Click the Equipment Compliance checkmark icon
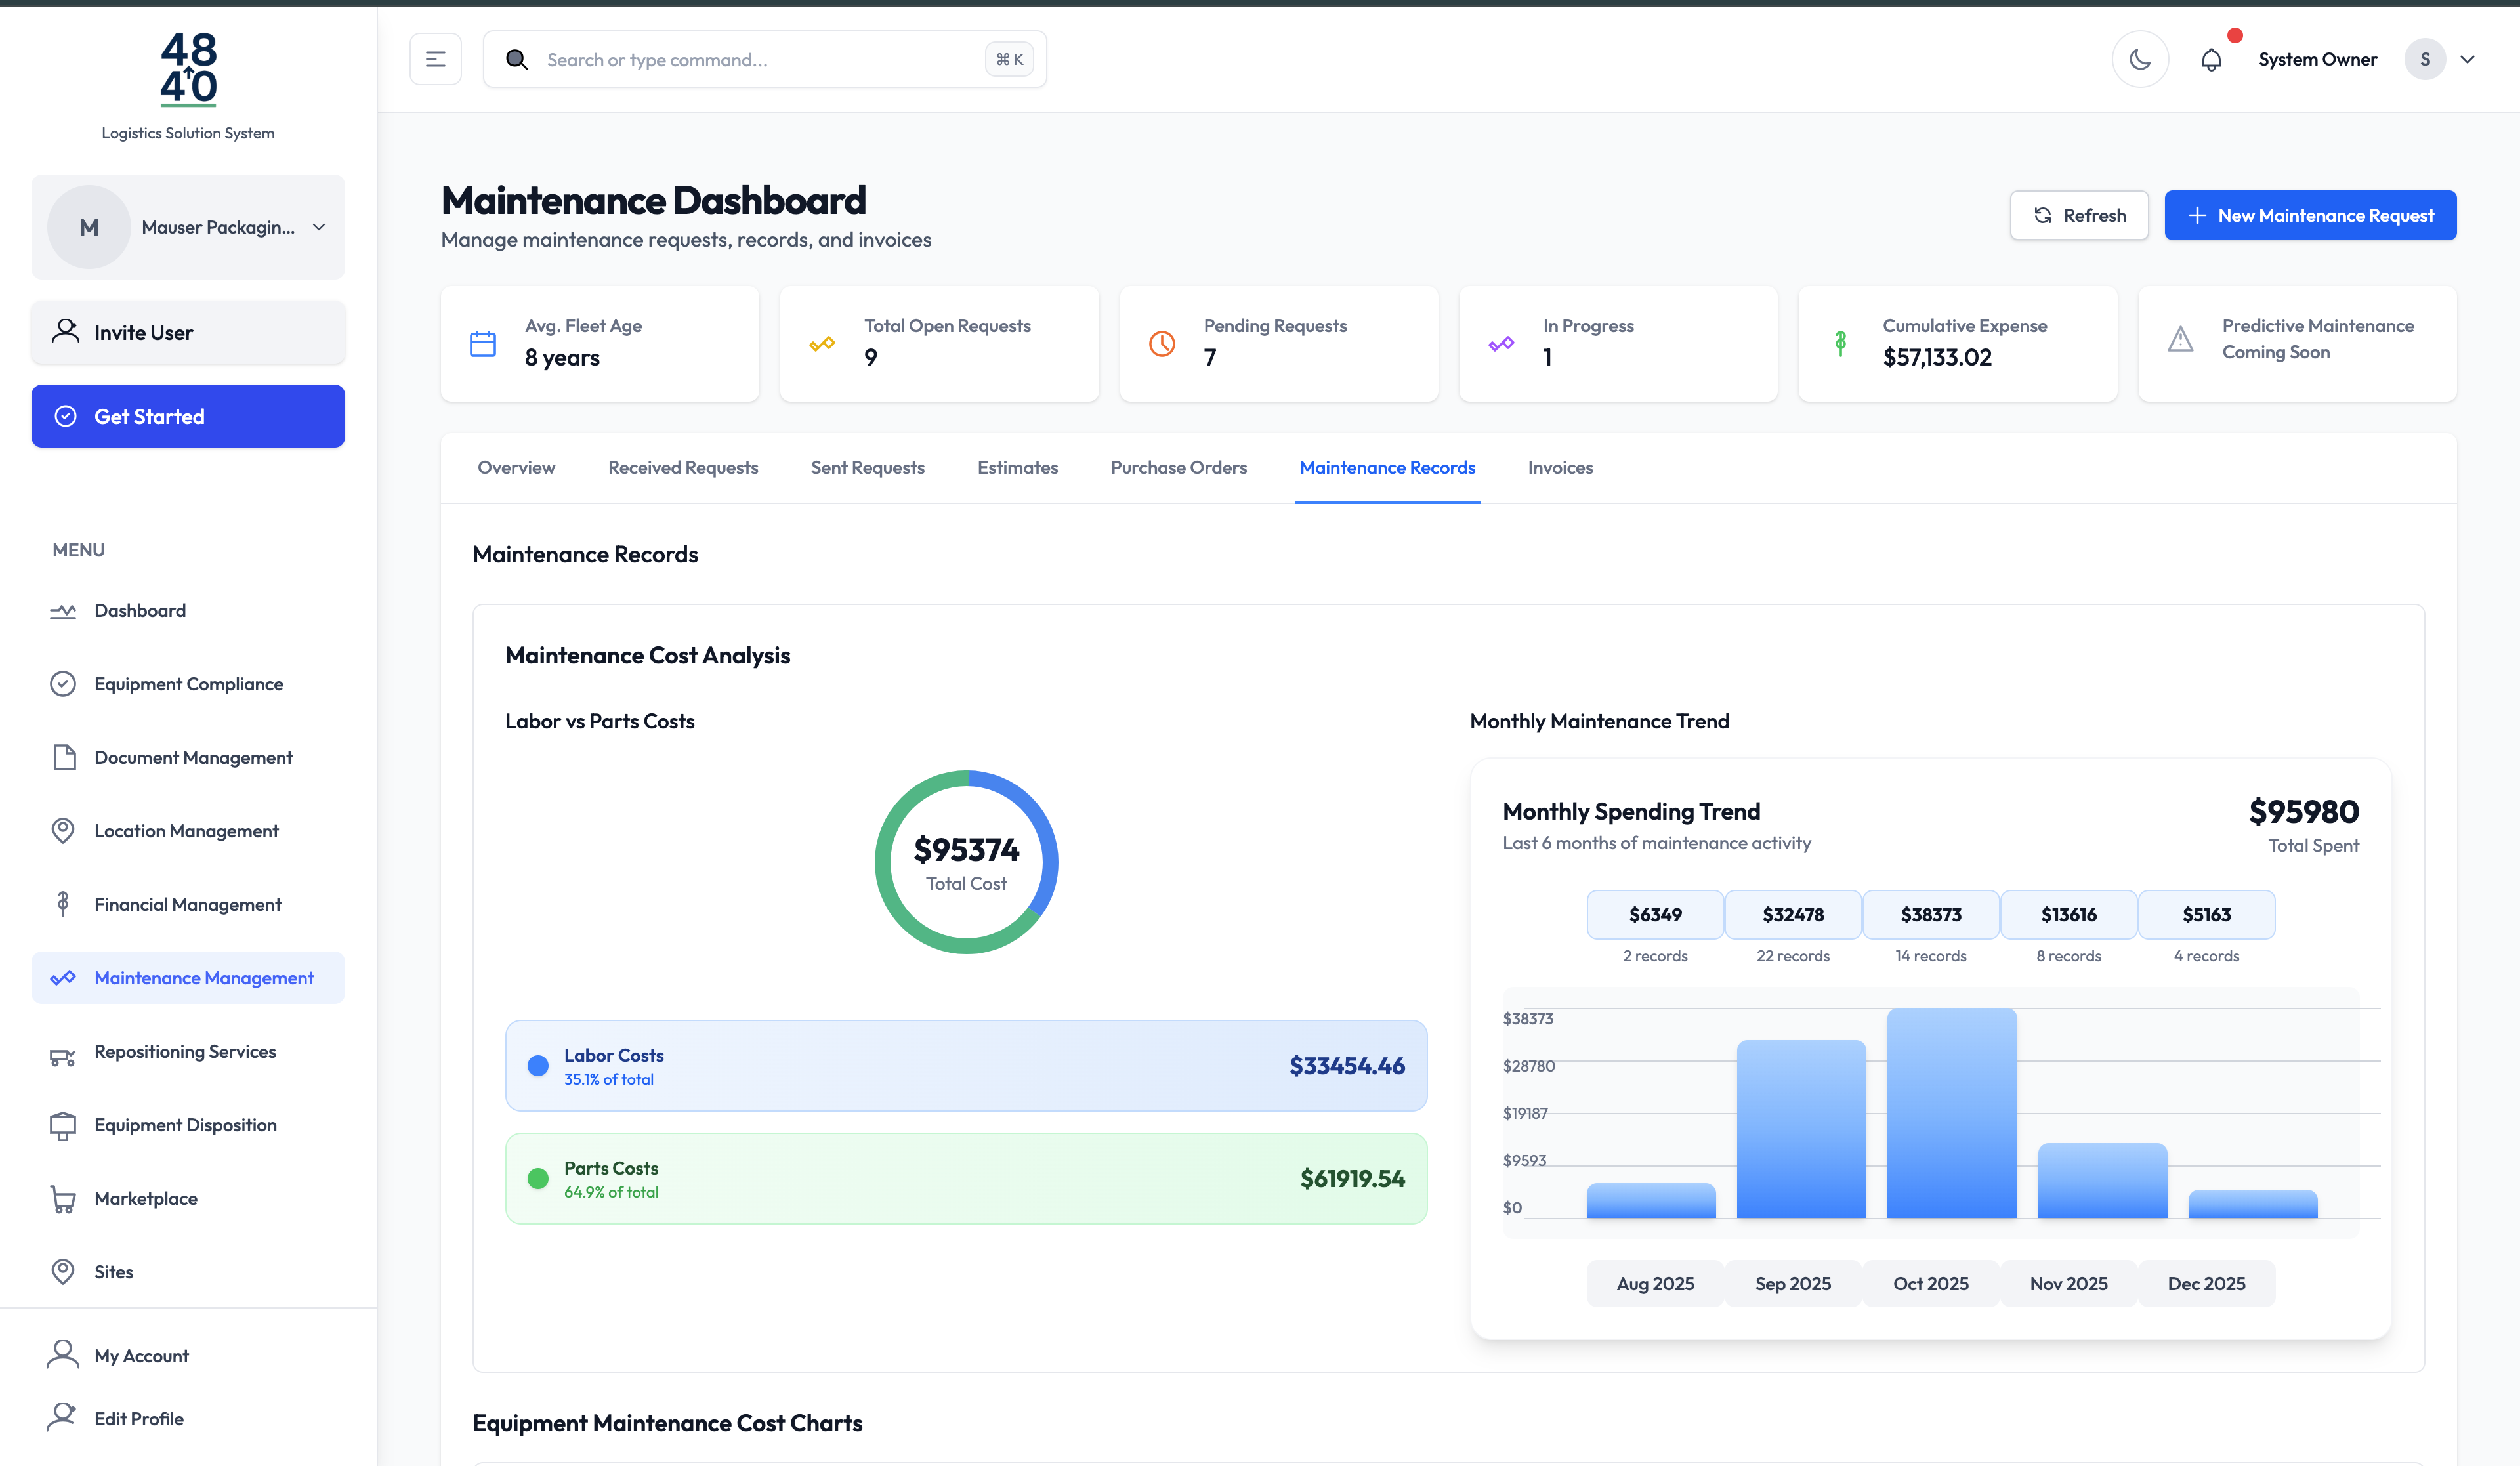This screenshot has width=2520, height=1466. (x=63, y=683)
